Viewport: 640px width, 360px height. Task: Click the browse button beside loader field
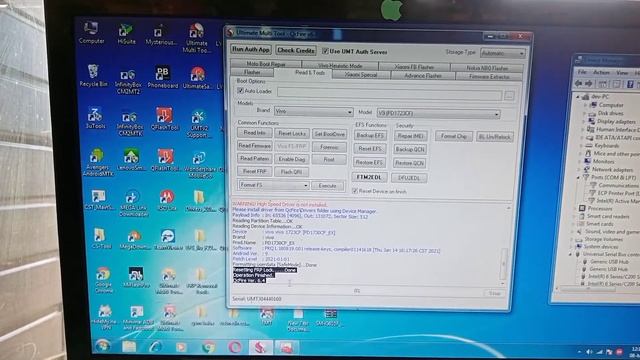coord(509,96)
